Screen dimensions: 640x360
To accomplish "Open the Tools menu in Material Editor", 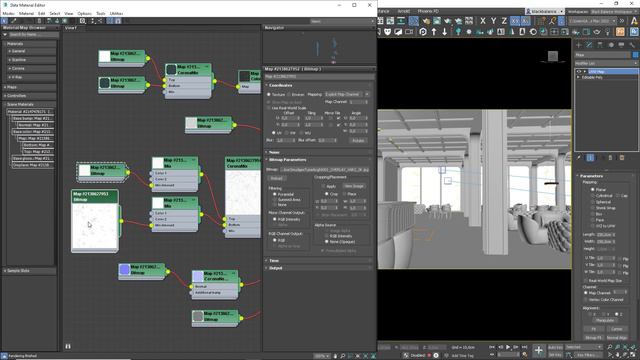I will [100, 13].
